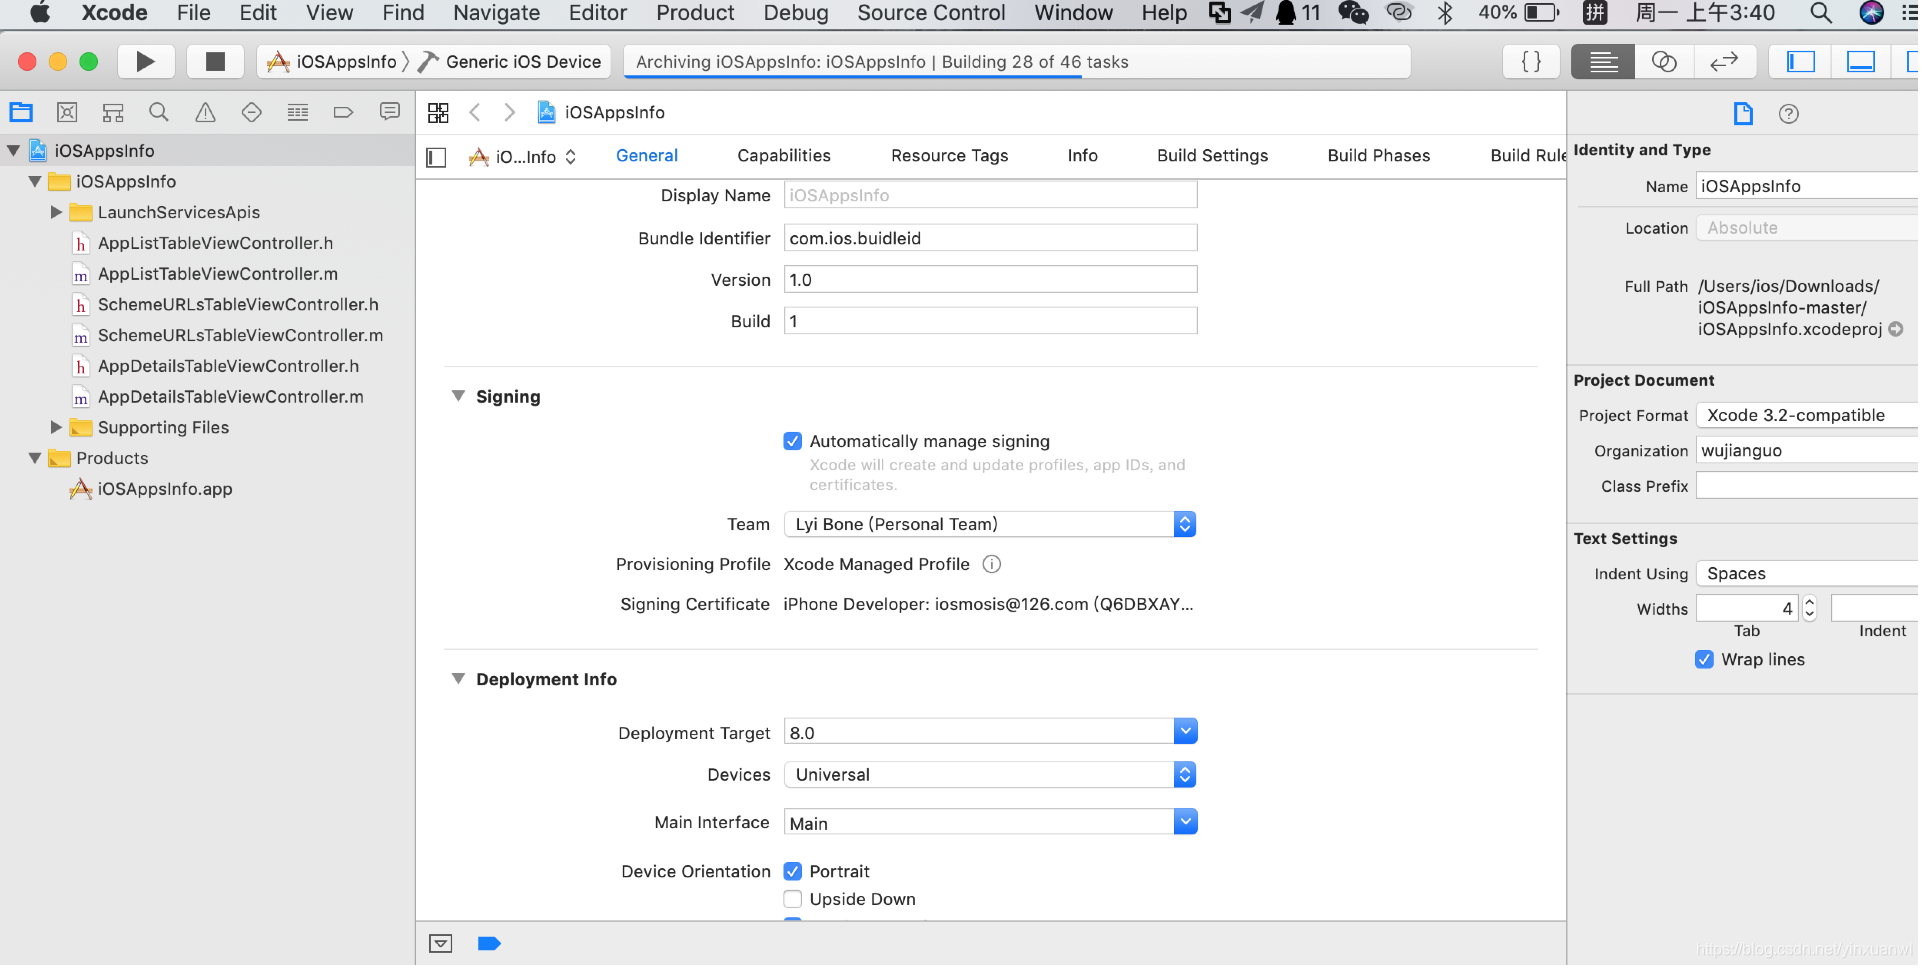The height and width of the screenshot is (968, 1922).
Task: Click the Version input field
Action: pos(990,280)
